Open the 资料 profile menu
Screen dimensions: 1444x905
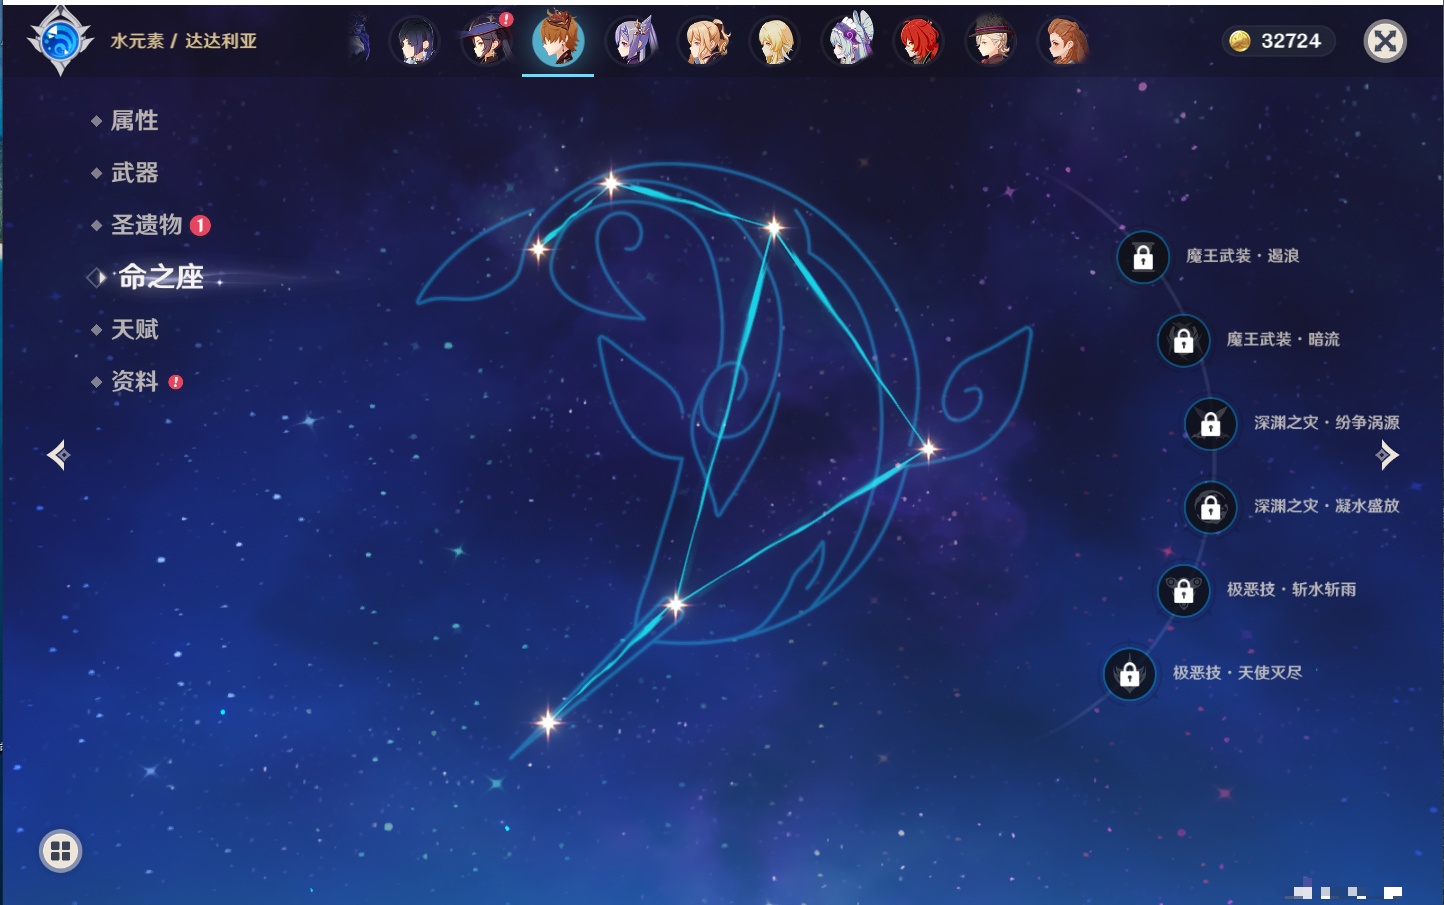pyautogui.click(x=134, y=381)
